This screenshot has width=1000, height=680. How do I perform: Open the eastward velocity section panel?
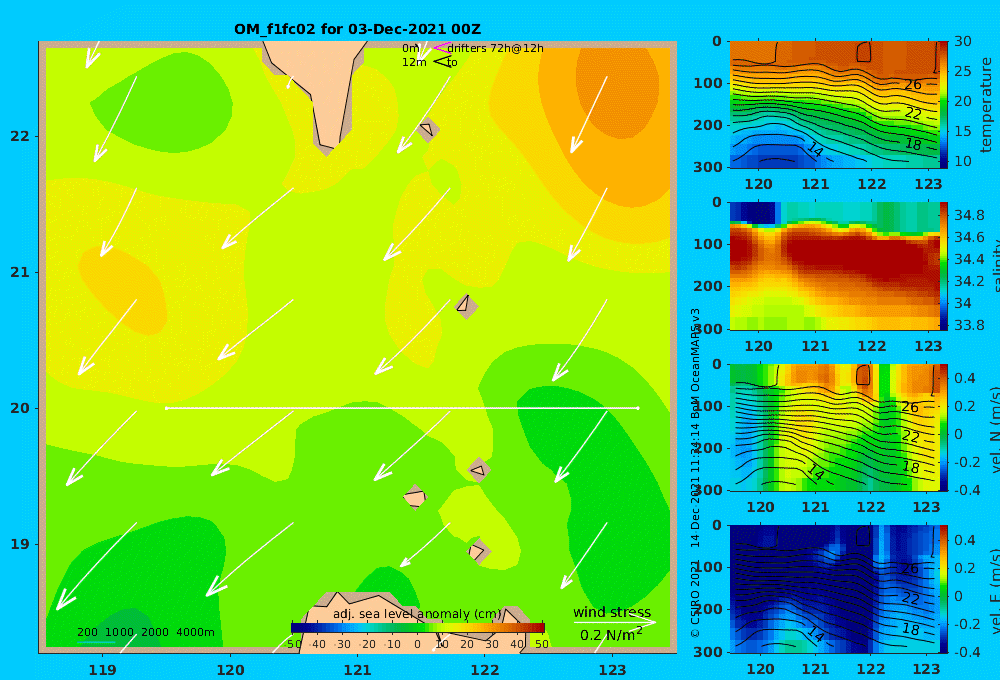(x=834, y=589)
